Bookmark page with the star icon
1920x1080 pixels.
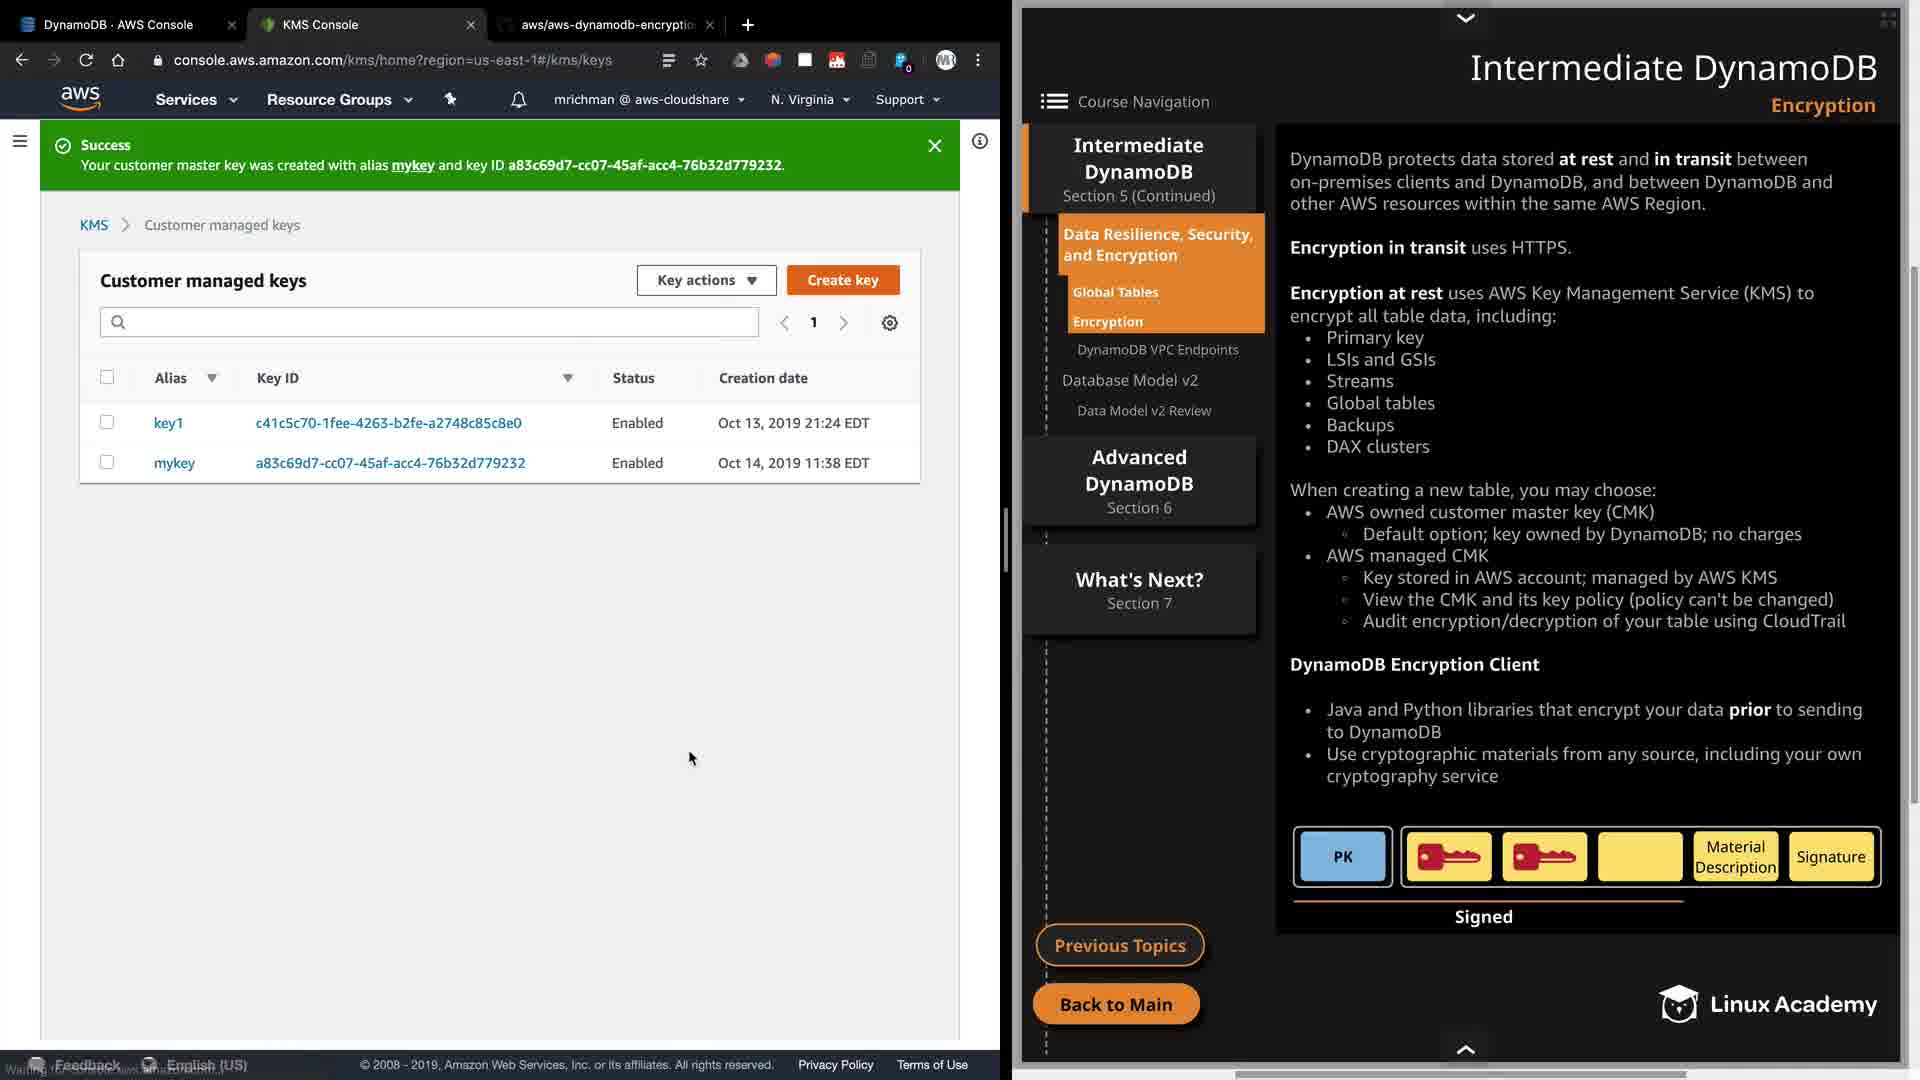(701, 60)
